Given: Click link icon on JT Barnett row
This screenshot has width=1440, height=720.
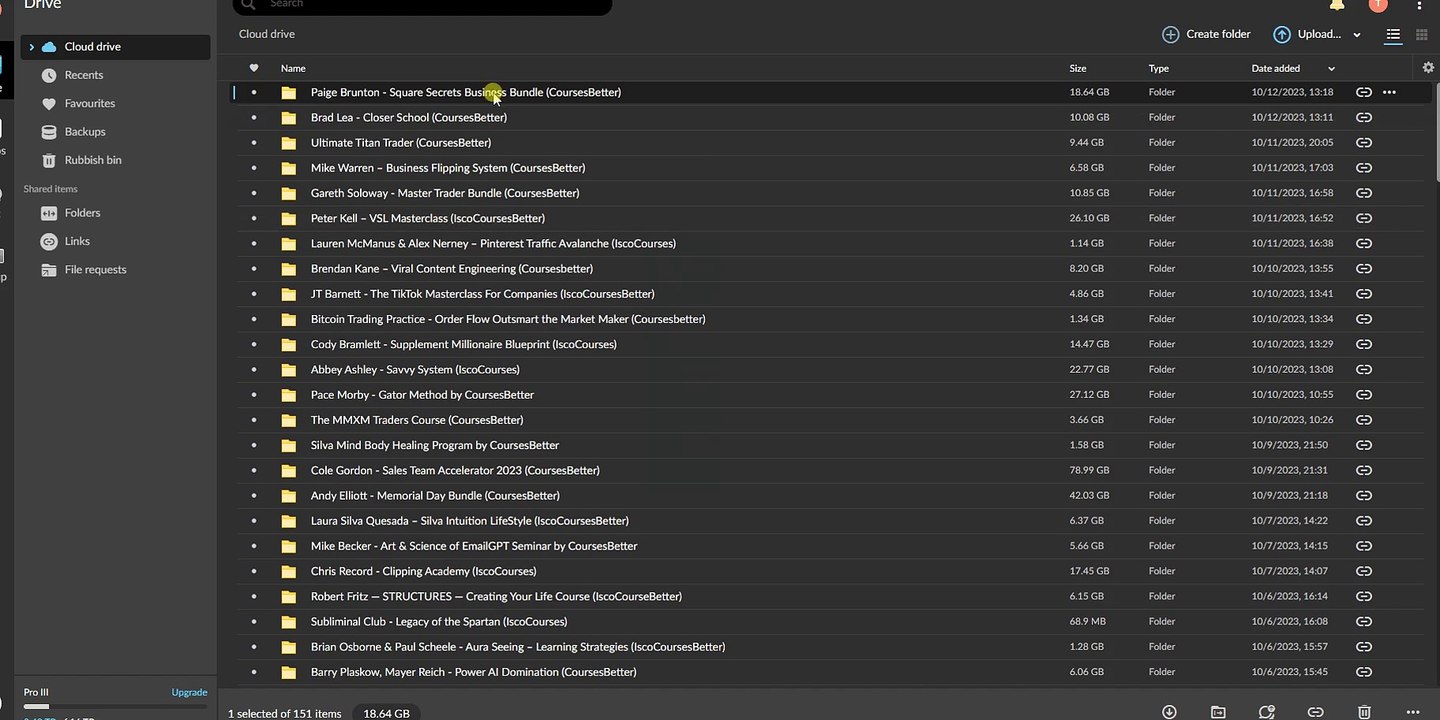Looking at the screenshot, I should pos(1363,294).
